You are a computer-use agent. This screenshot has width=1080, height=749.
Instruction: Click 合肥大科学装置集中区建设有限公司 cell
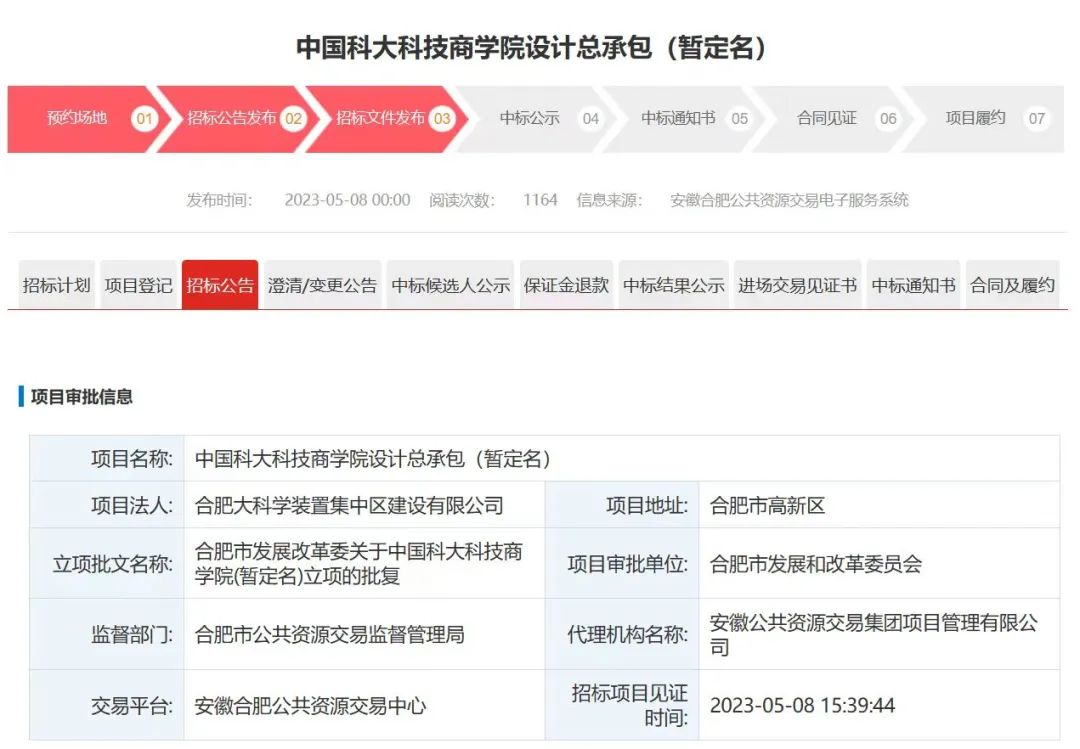pyautogui.click(x=364, y=505)
